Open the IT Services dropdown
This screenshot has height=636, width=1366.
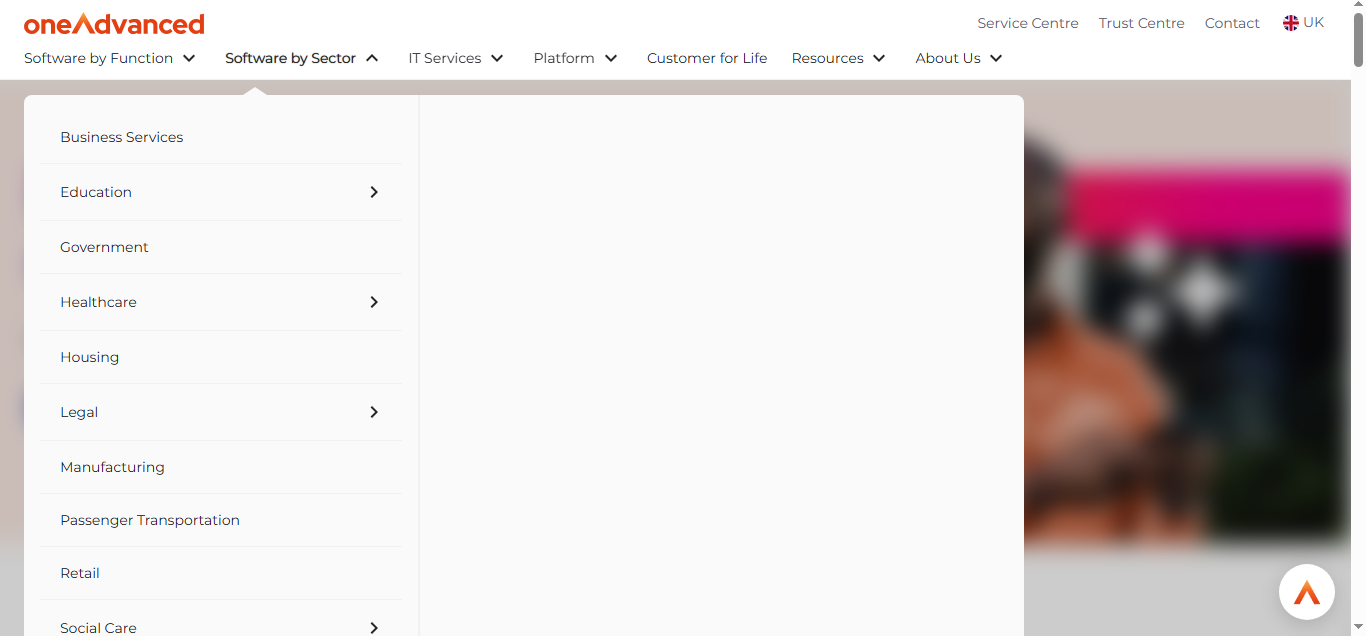tap(455, 58)
